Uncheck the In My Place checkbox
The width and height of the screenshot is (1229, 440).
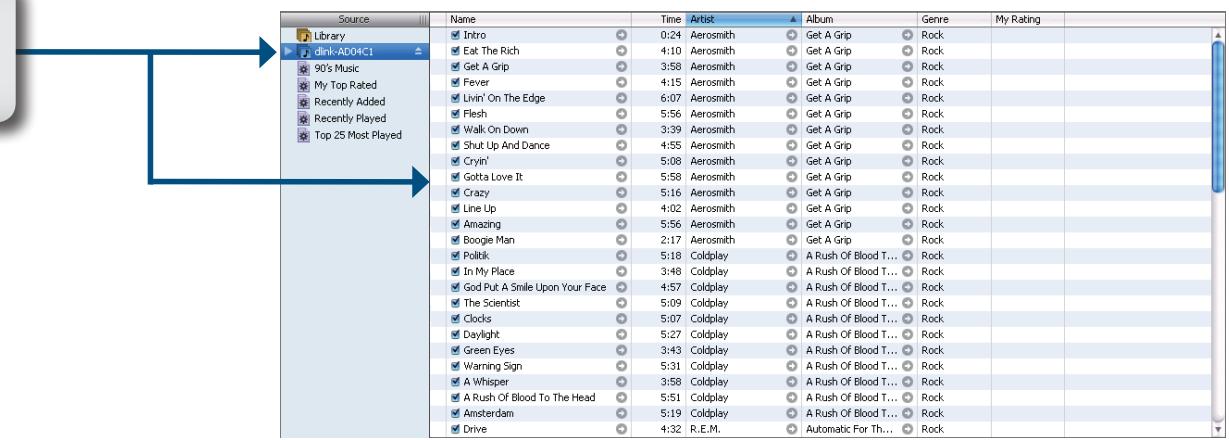tap(456, 272)
